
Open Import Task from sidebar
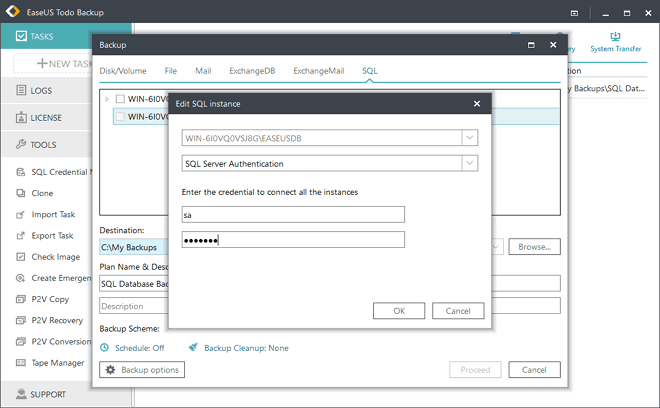coord(23,214)
